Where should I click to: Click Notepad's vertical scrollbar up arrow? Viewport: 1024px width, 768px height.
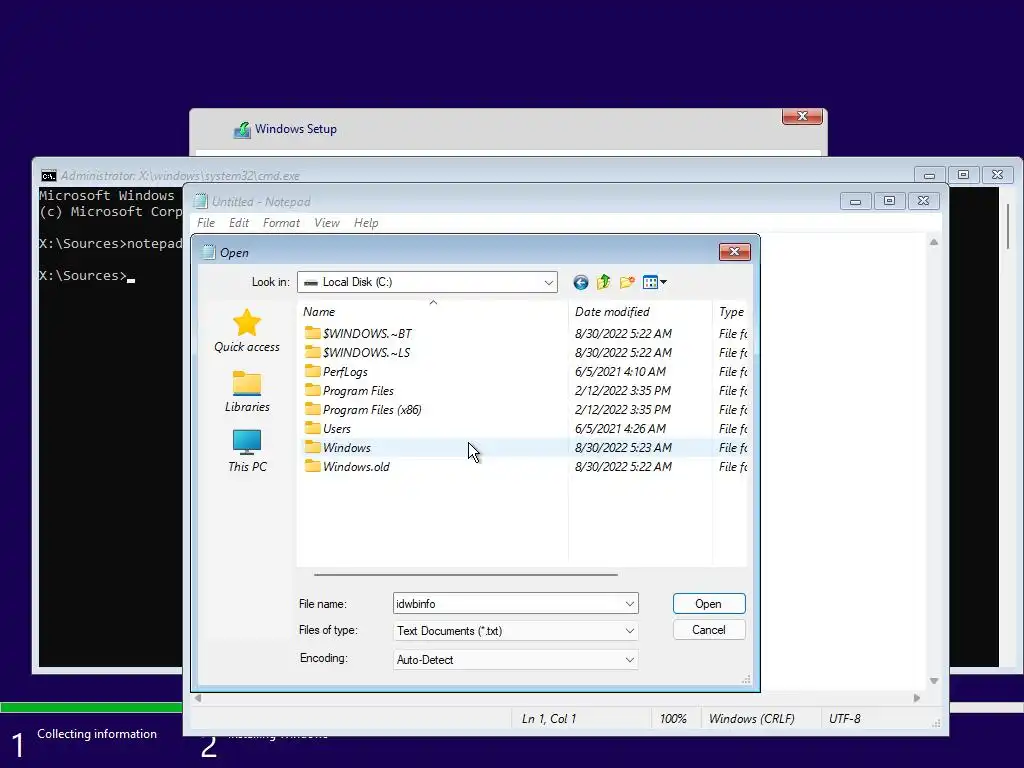click(934, 242)
